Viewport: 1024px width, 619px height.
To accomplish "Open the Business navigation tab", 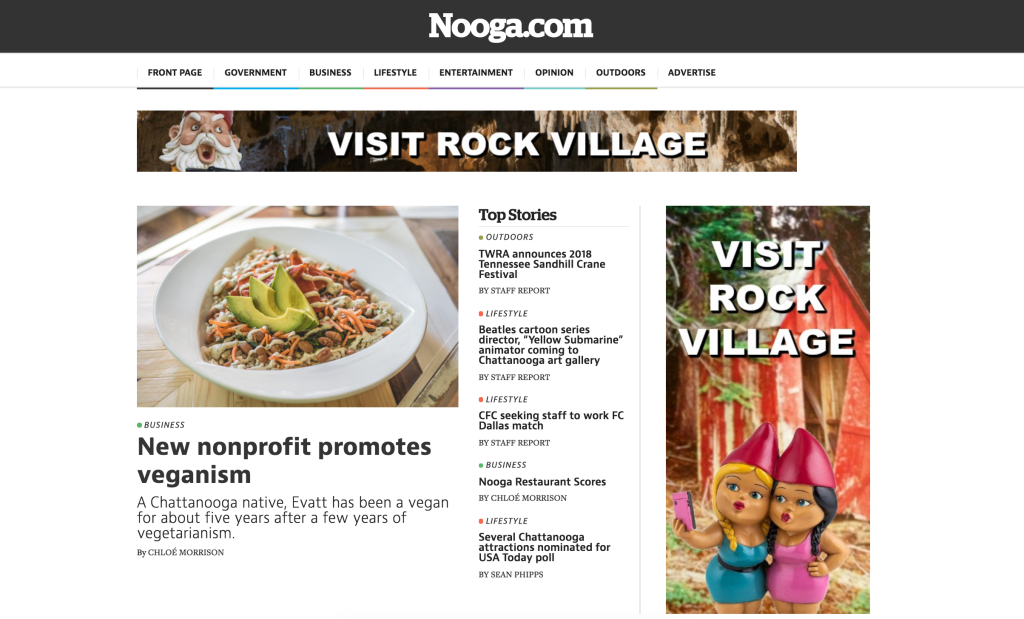I will point(330,72).
